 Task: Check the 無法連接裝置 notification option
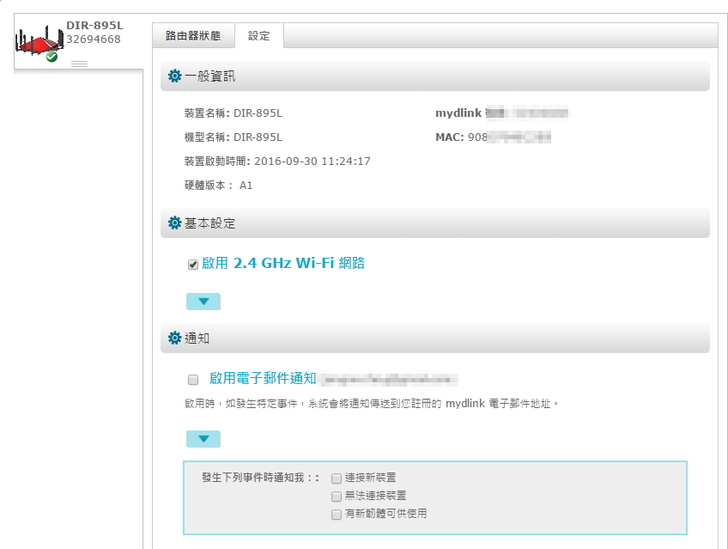(x=337, y=496)
